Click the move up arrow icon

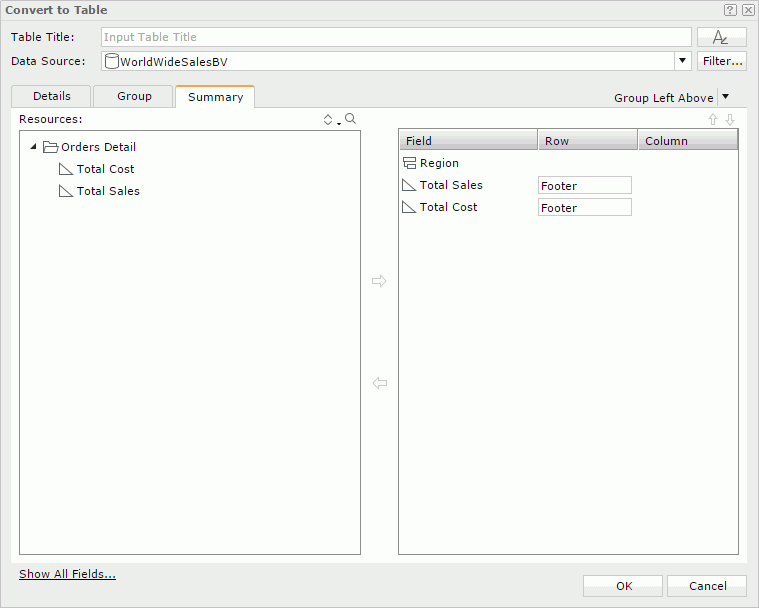click(x=713, y=120)
